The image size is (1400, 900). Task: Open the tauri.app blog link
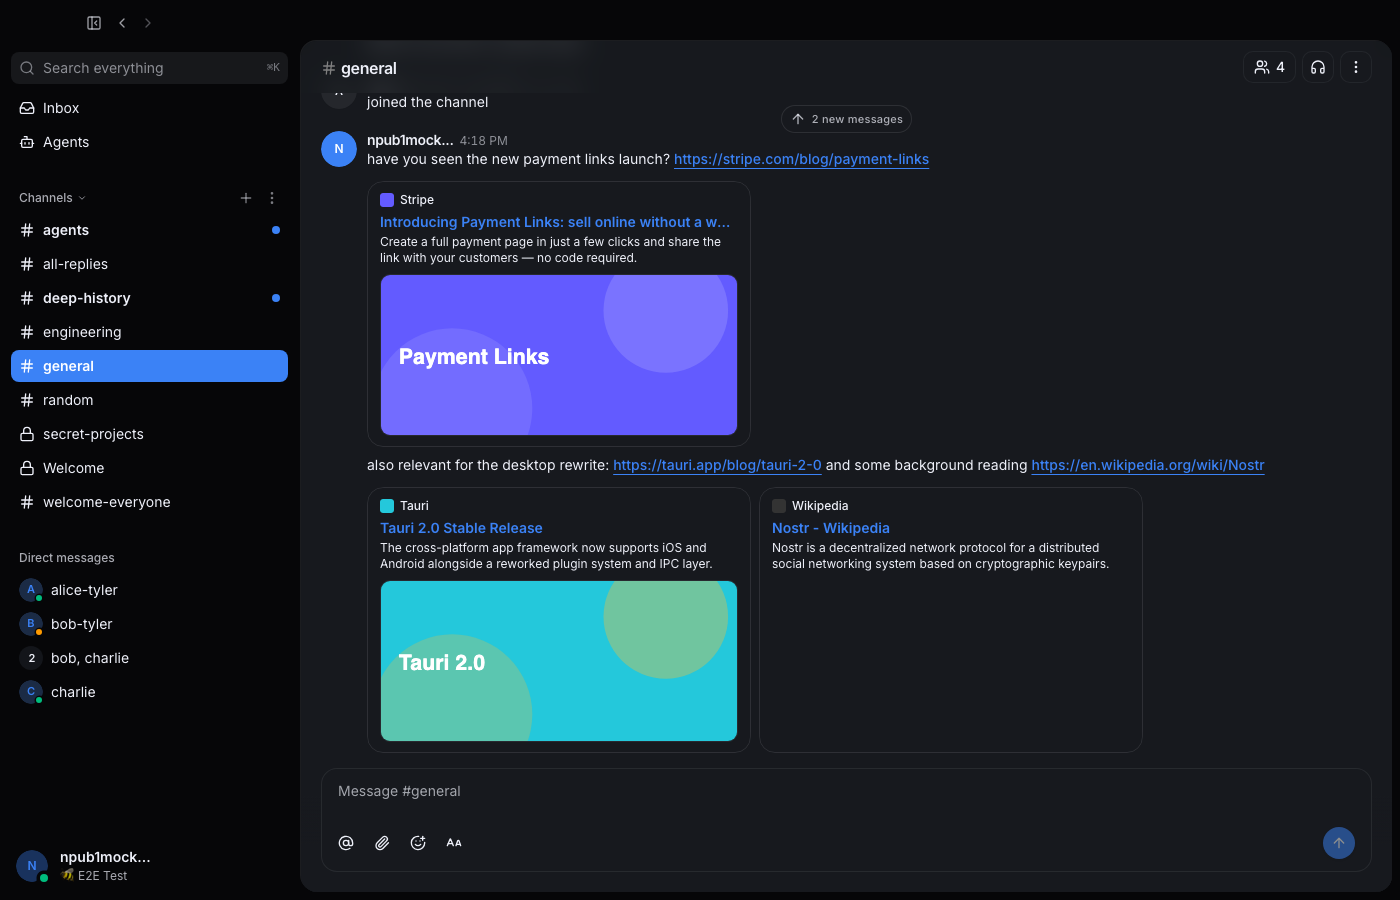tap(717, 465)
